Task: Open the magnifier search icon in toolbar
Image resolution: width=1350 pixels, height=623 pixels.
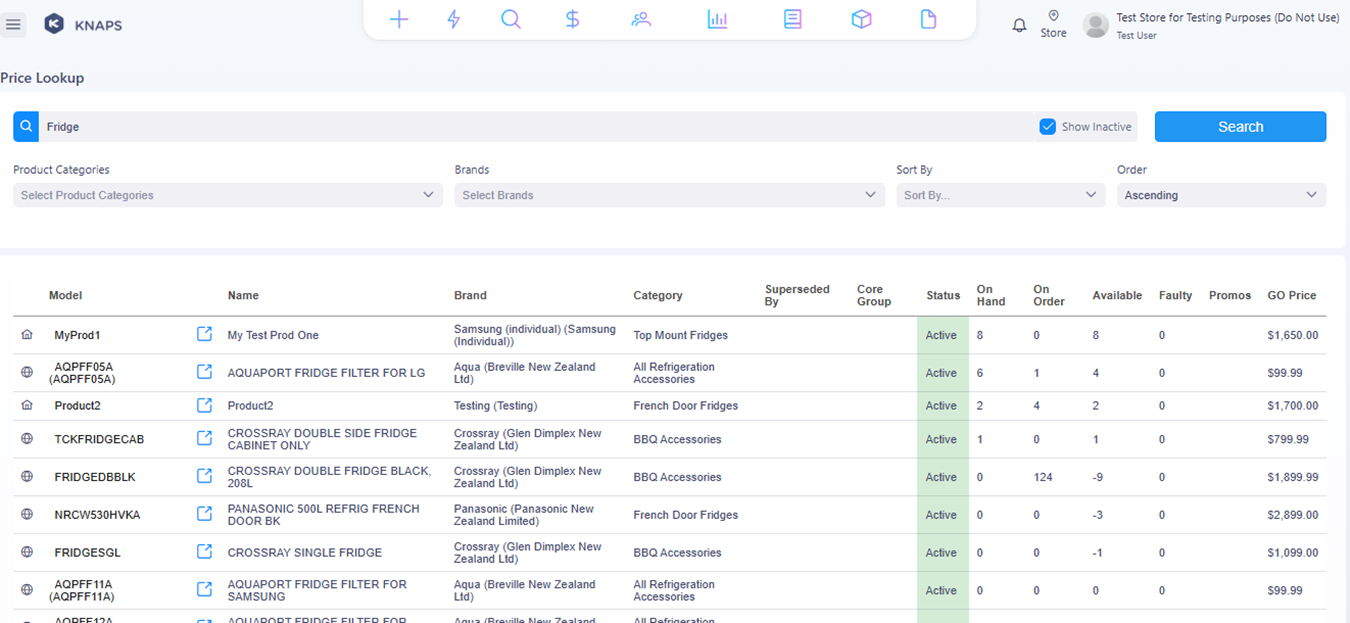Action: (x=511, y=19)
